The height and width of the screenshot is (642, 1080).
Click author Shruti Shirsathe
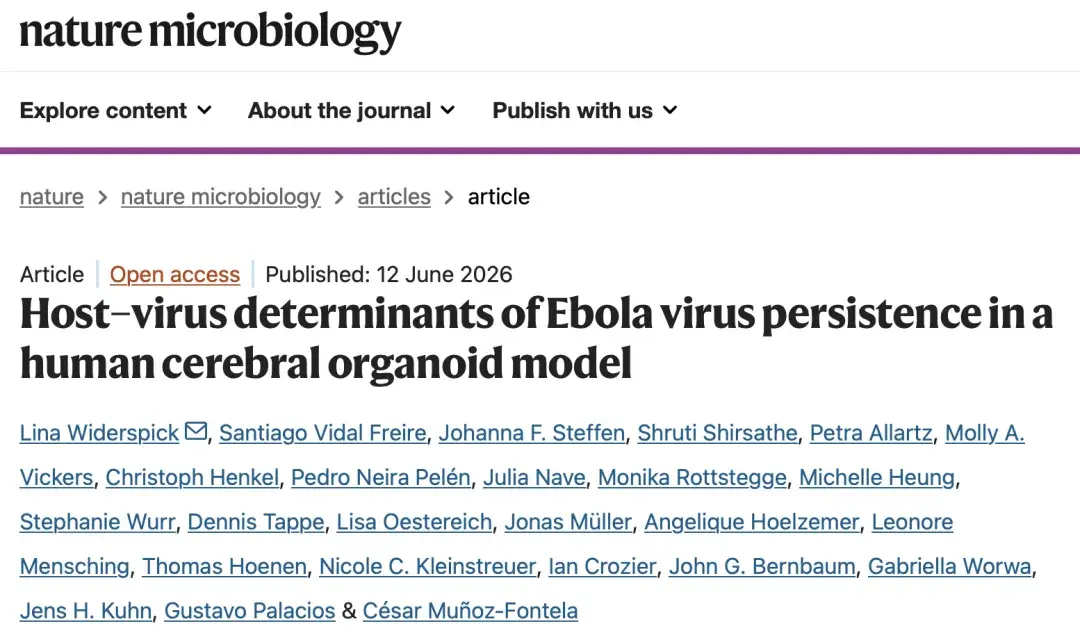pyautogui.click(x=717, y=433)
